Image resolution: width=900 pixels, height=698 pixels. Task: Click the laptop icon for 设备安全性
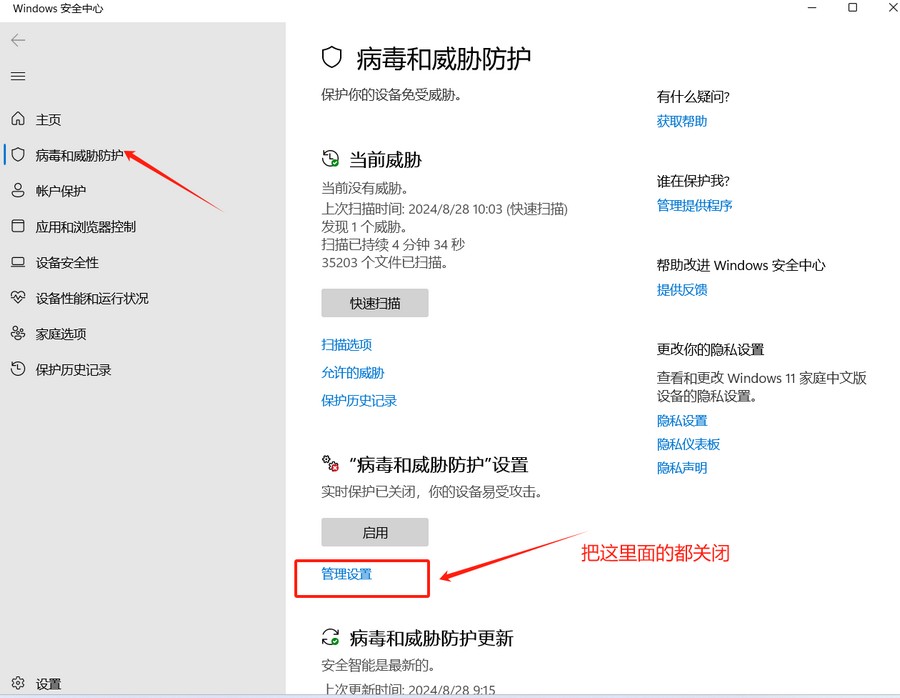(x=18, y=262)
